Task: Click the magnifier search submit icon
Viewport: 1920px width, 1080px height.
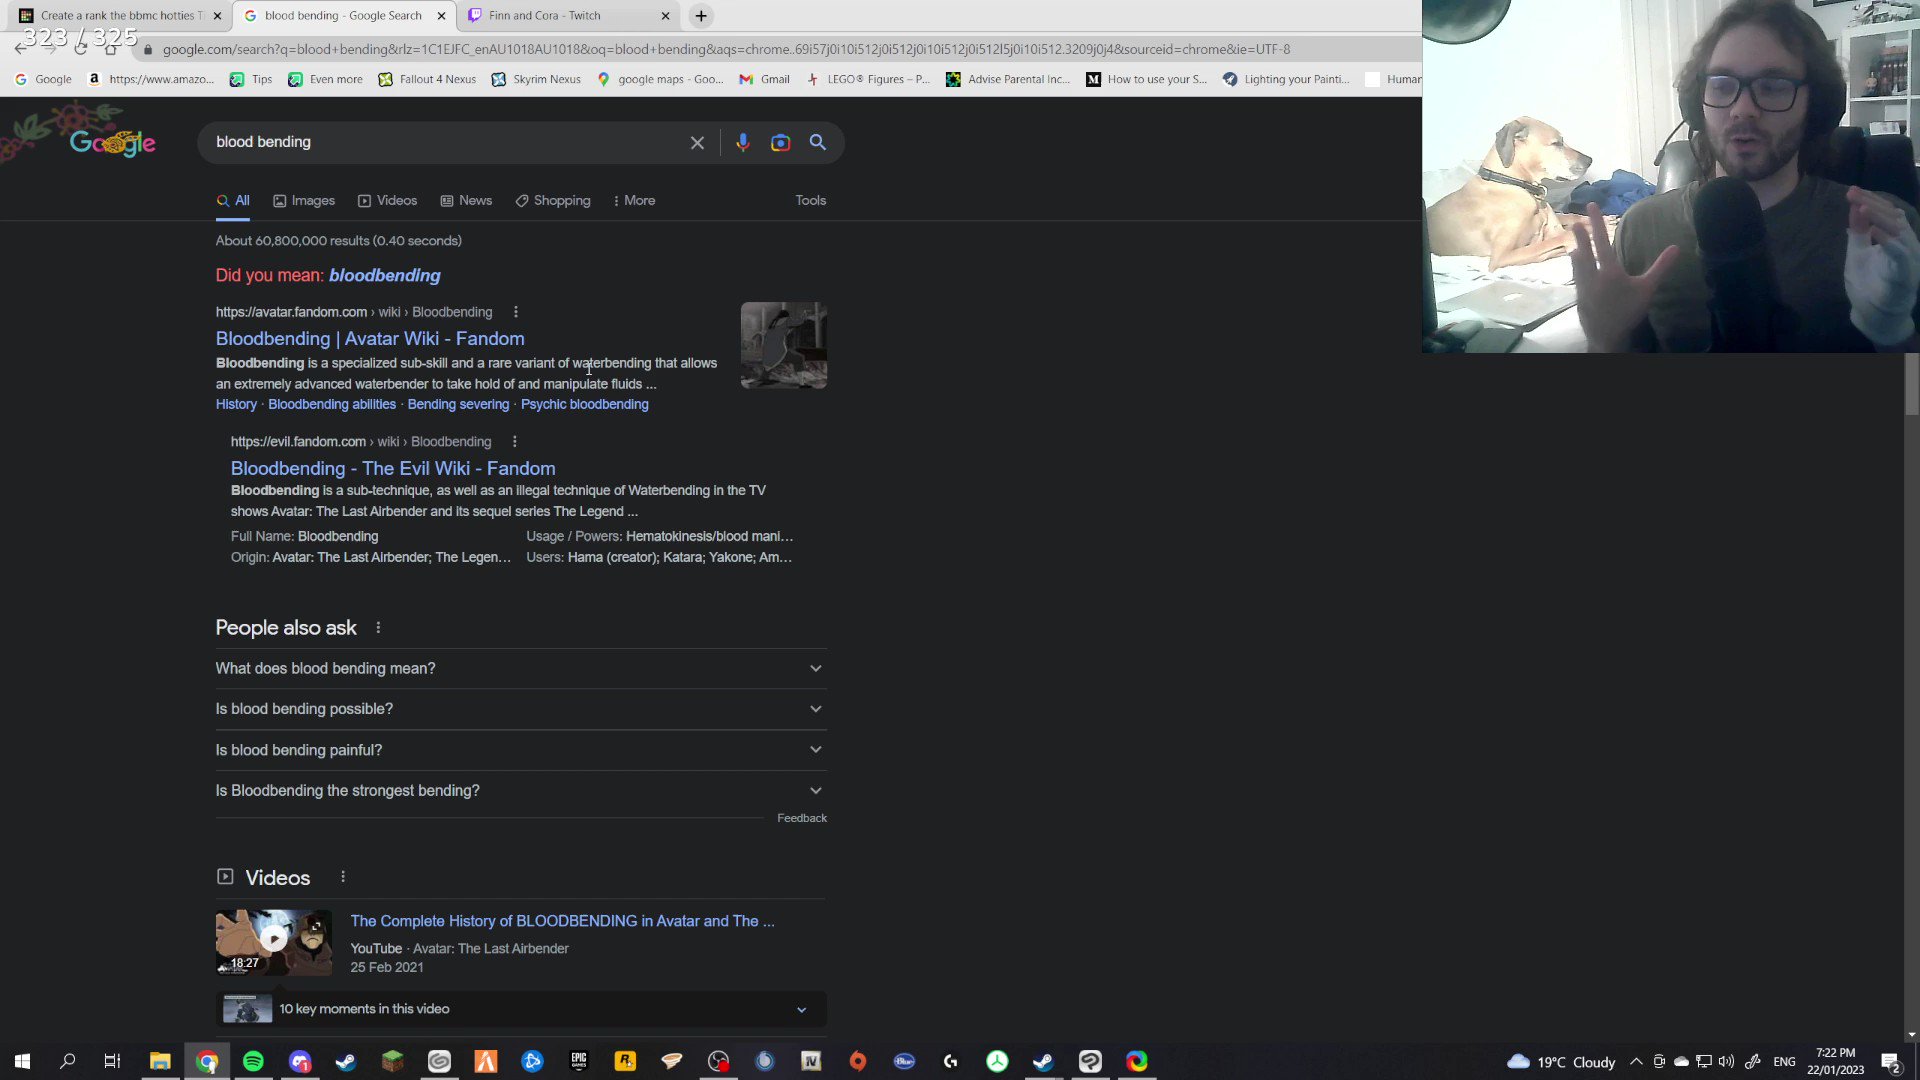Action: click(x=818, y=143)
